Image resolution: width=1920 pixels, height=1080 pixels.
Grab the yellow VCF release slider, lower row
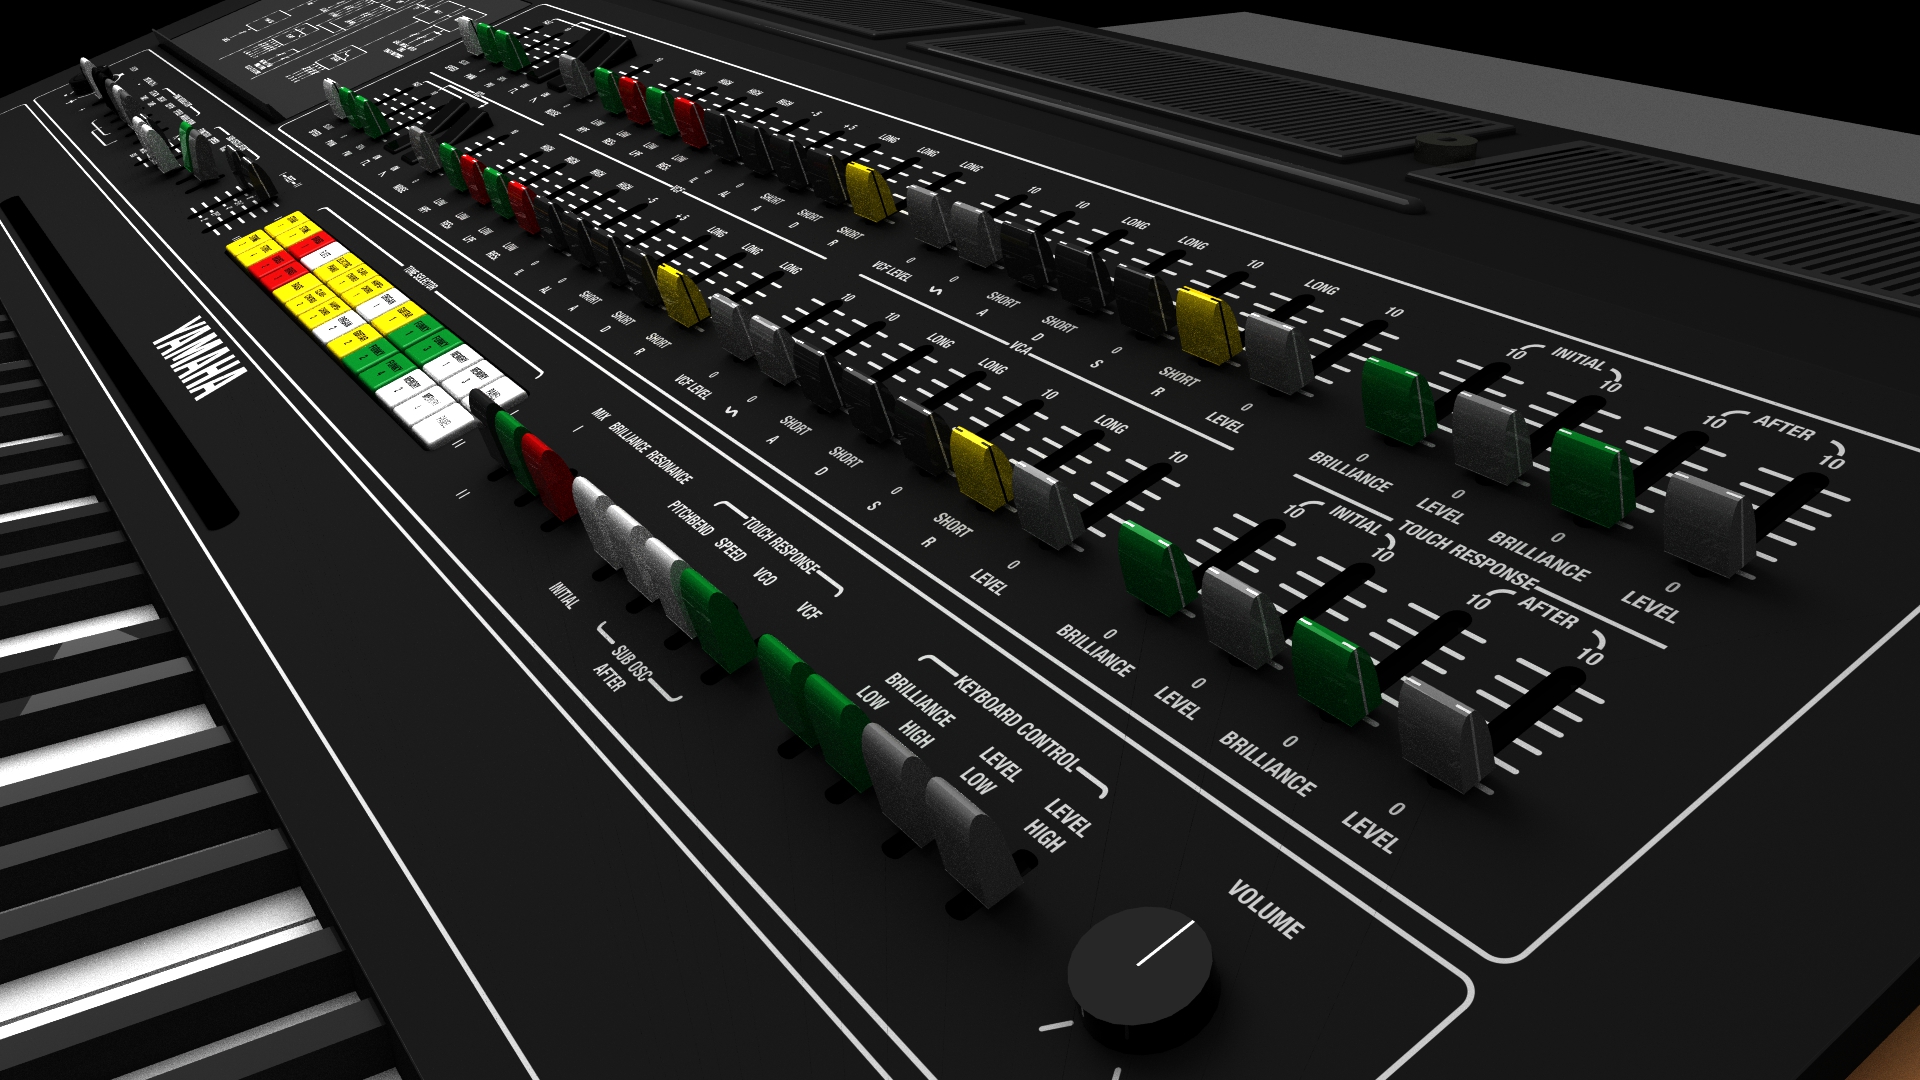click(x=683, y=294)
